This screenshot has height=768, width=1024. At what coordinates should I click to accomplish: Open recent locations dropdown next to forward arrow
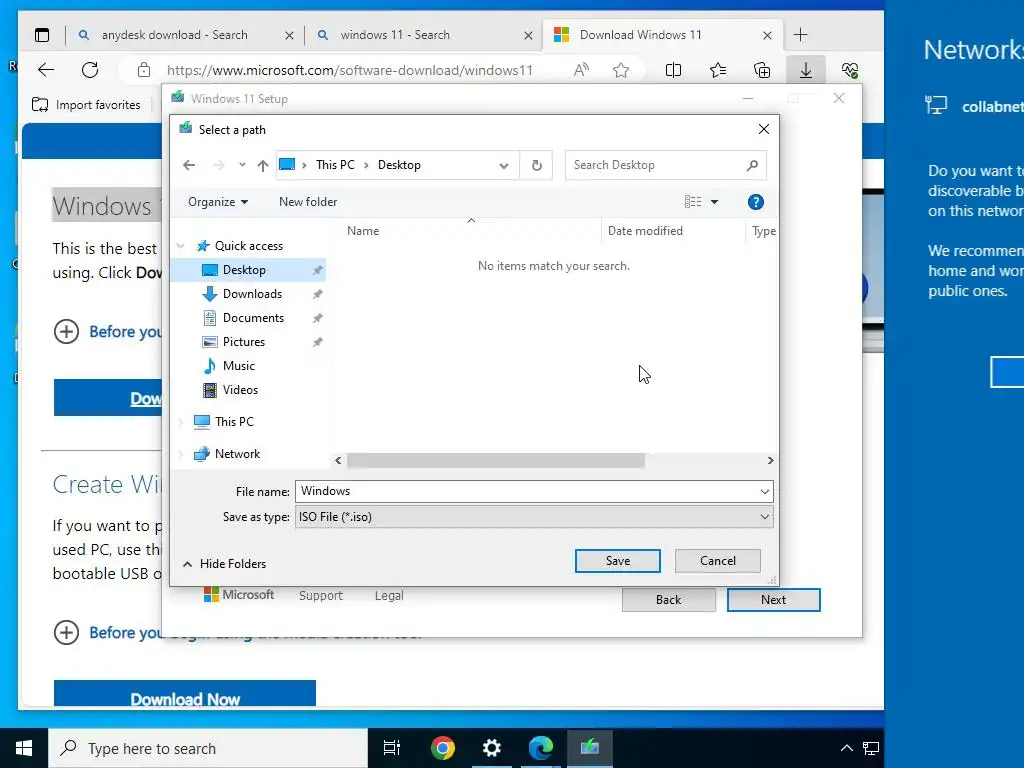242,165
